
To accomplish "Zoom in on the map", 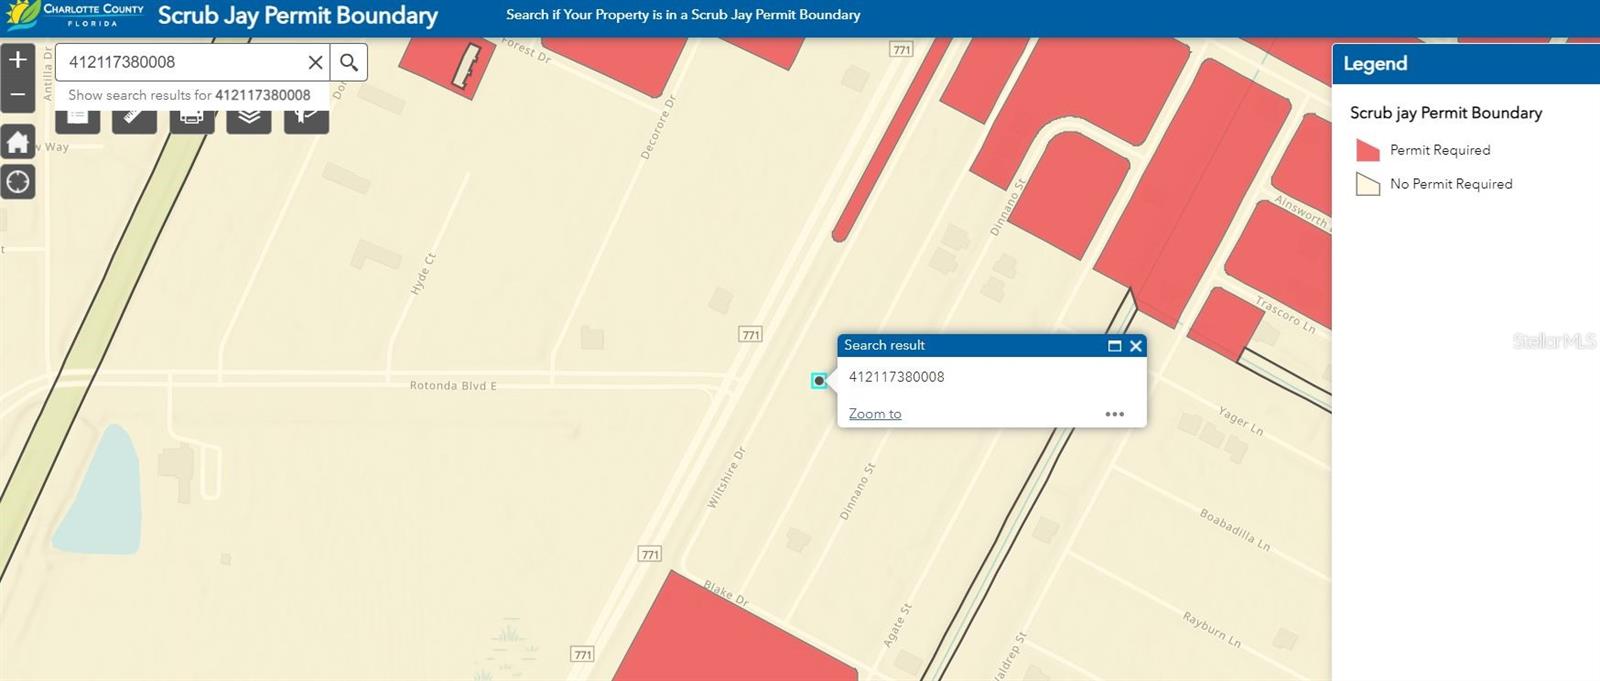I will (18, 60).
